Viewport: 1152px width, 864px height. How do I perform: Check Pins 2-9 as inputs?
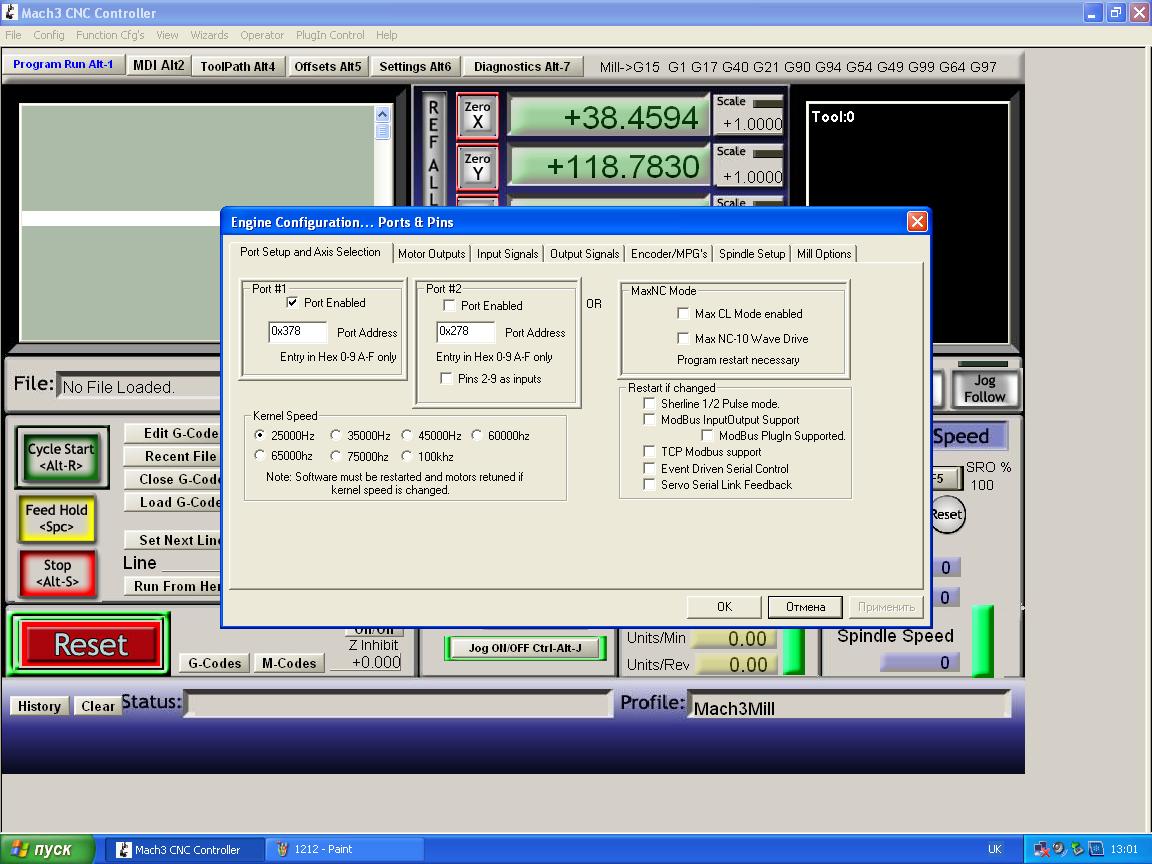pos(446,378)
